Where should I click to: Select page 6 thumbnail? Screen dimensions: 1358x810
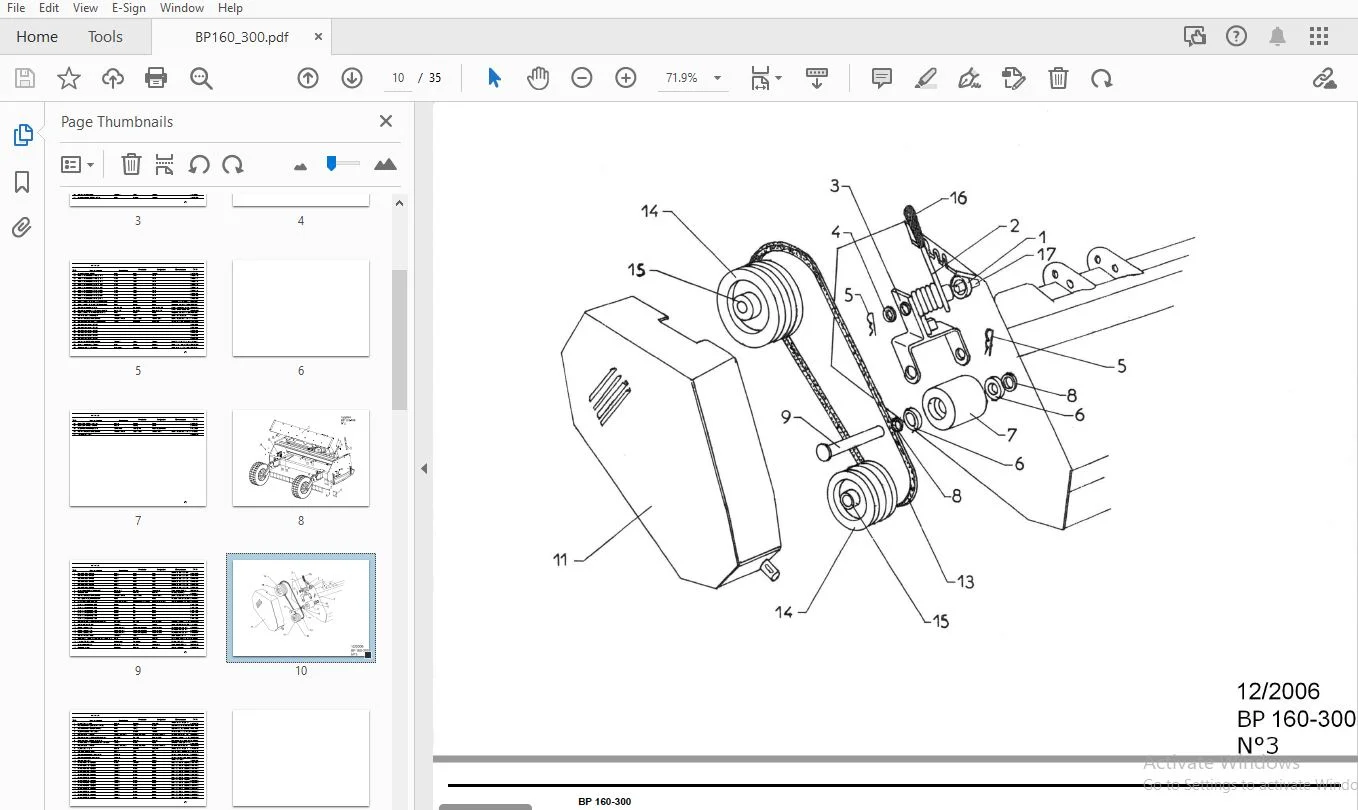(301, 308)
